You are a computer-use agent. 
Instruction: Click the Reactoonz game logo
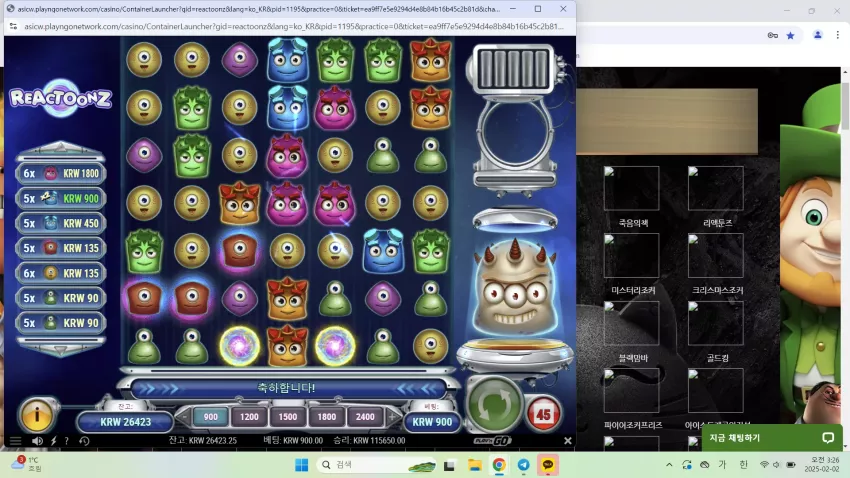(61, 98)
